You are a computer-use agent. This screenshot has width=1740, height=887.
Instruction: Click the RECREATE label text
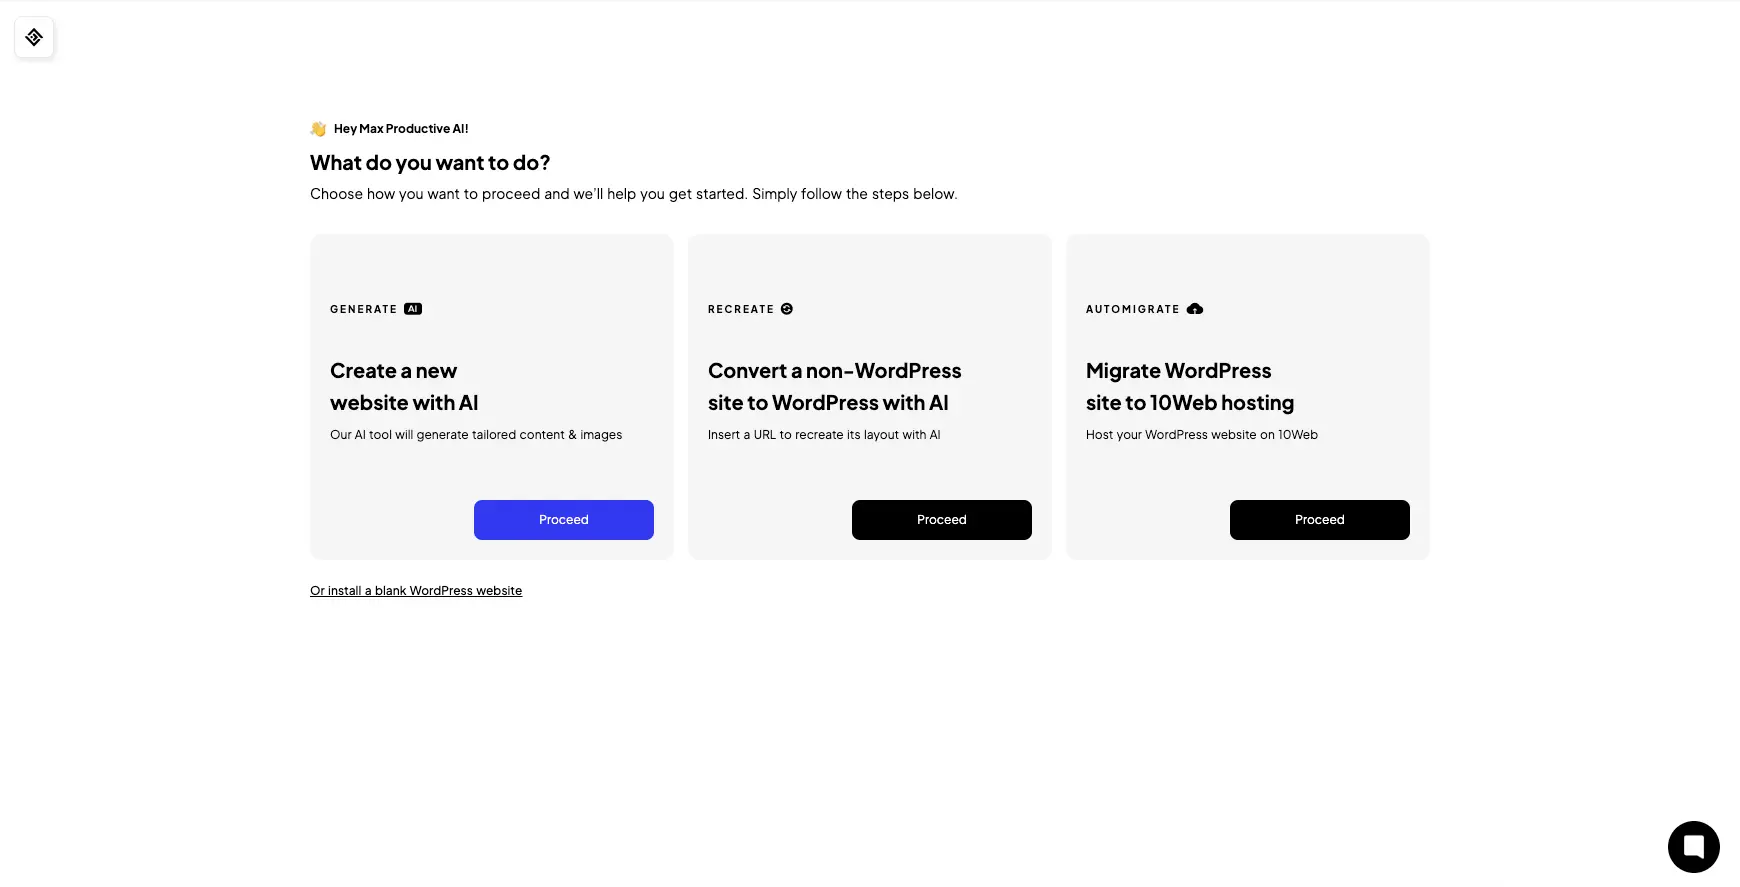[x=740, y=310]
